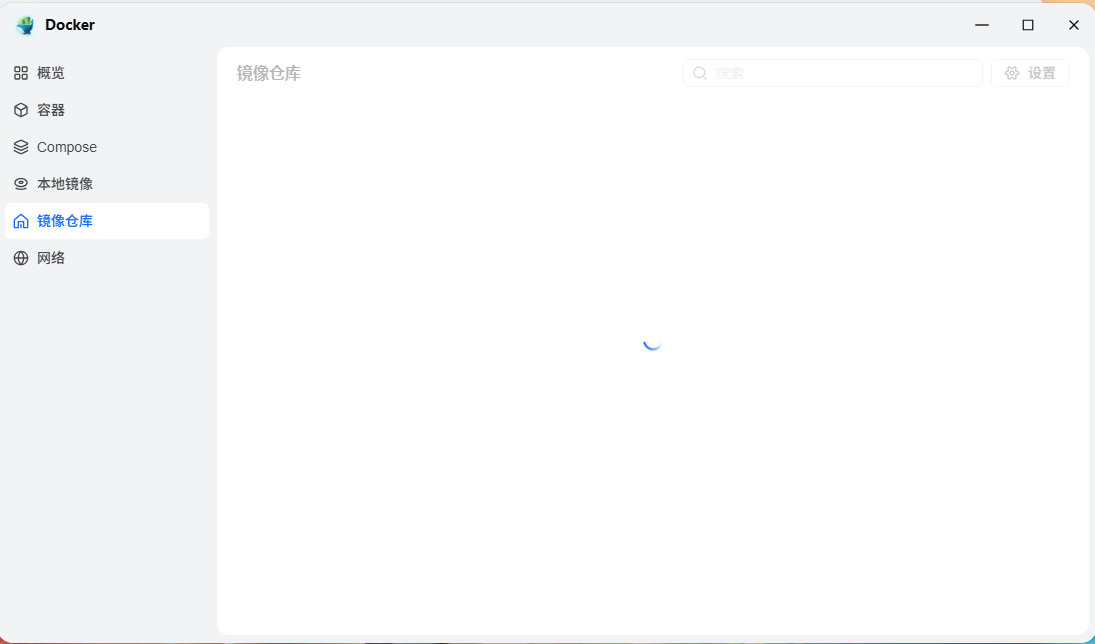Click the 网络 globe icon
Viewport: 1095px width, 644px height.
(21, 258)
